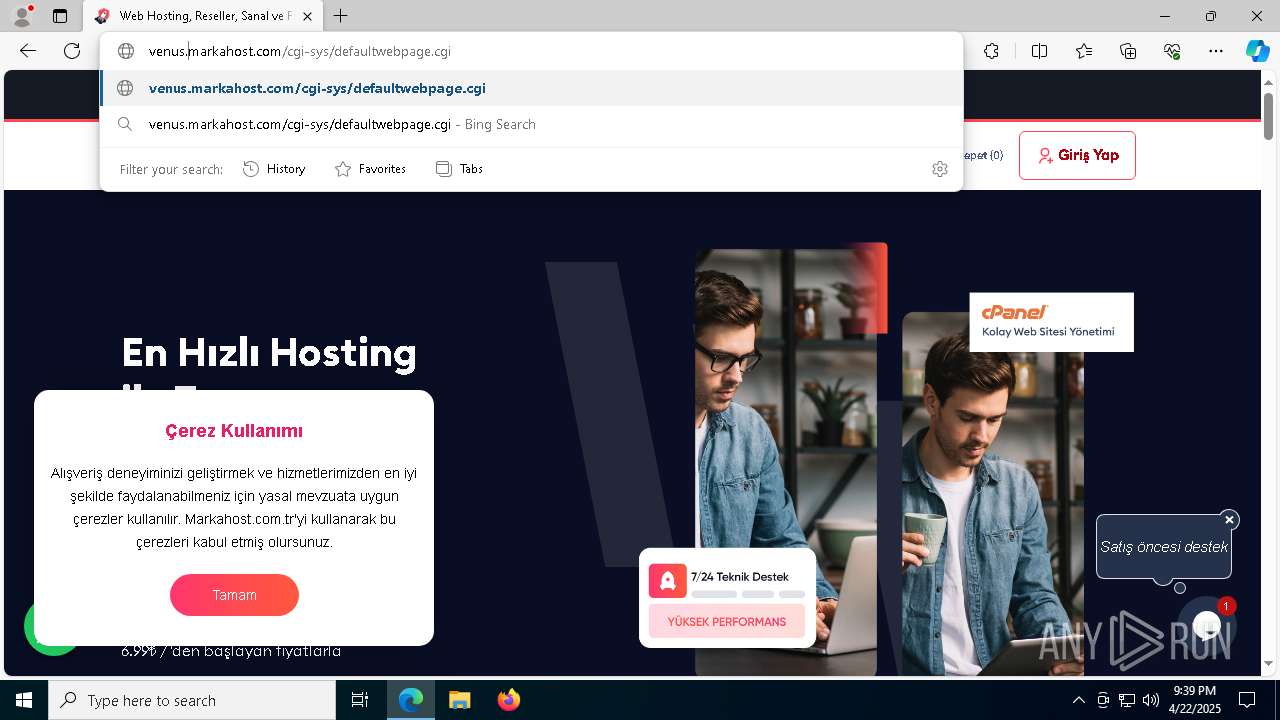Click the Çerez Kullanımı heading
1280x720 pixels.
234,431
